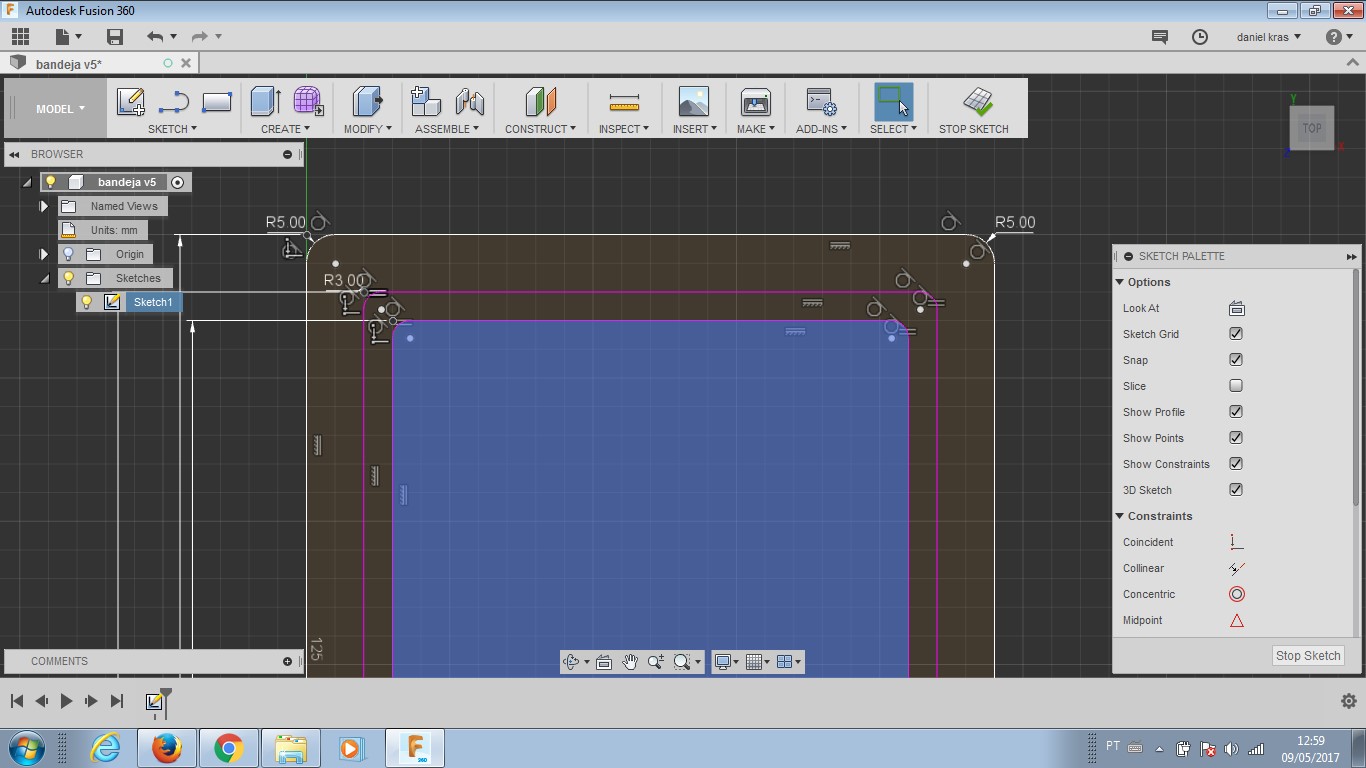1366x768 pixels.
Task: Hide Sketch1 with its lightbulb
Action: pyautogui.click(x=87, y=302)
